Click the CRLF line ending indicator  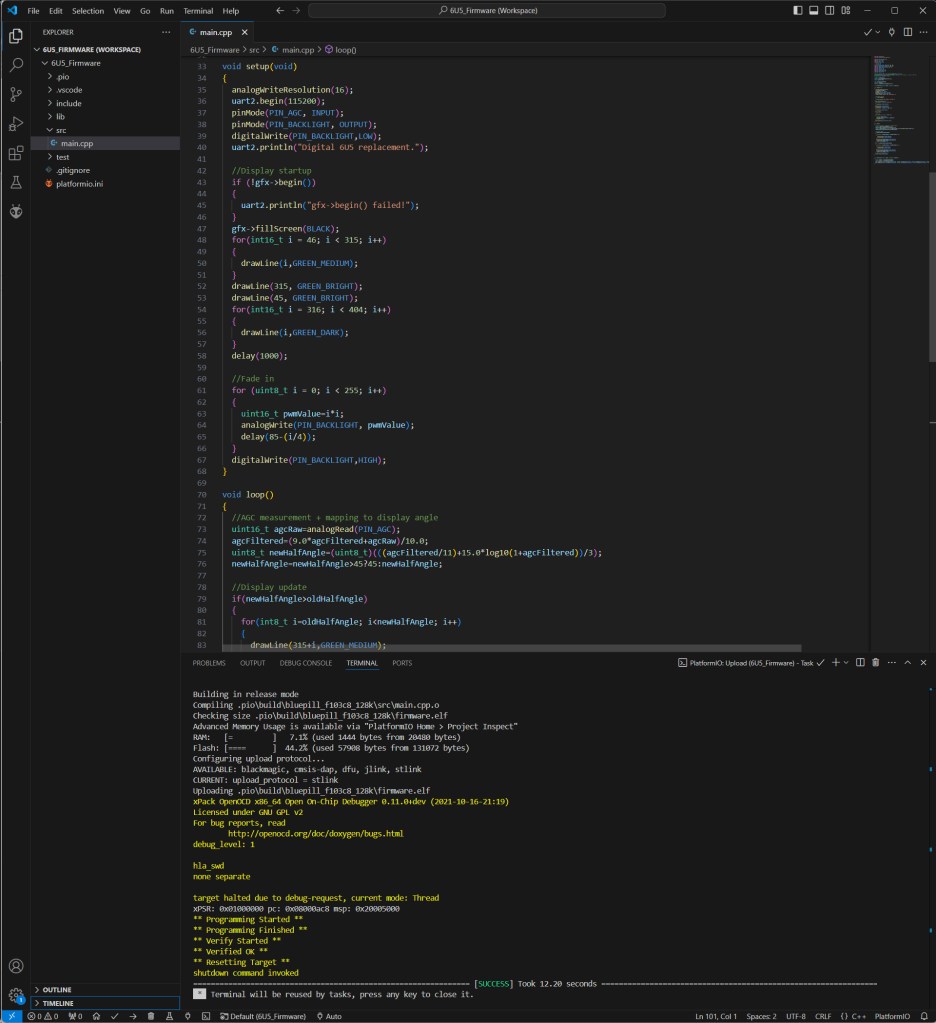pos(823,1016)
